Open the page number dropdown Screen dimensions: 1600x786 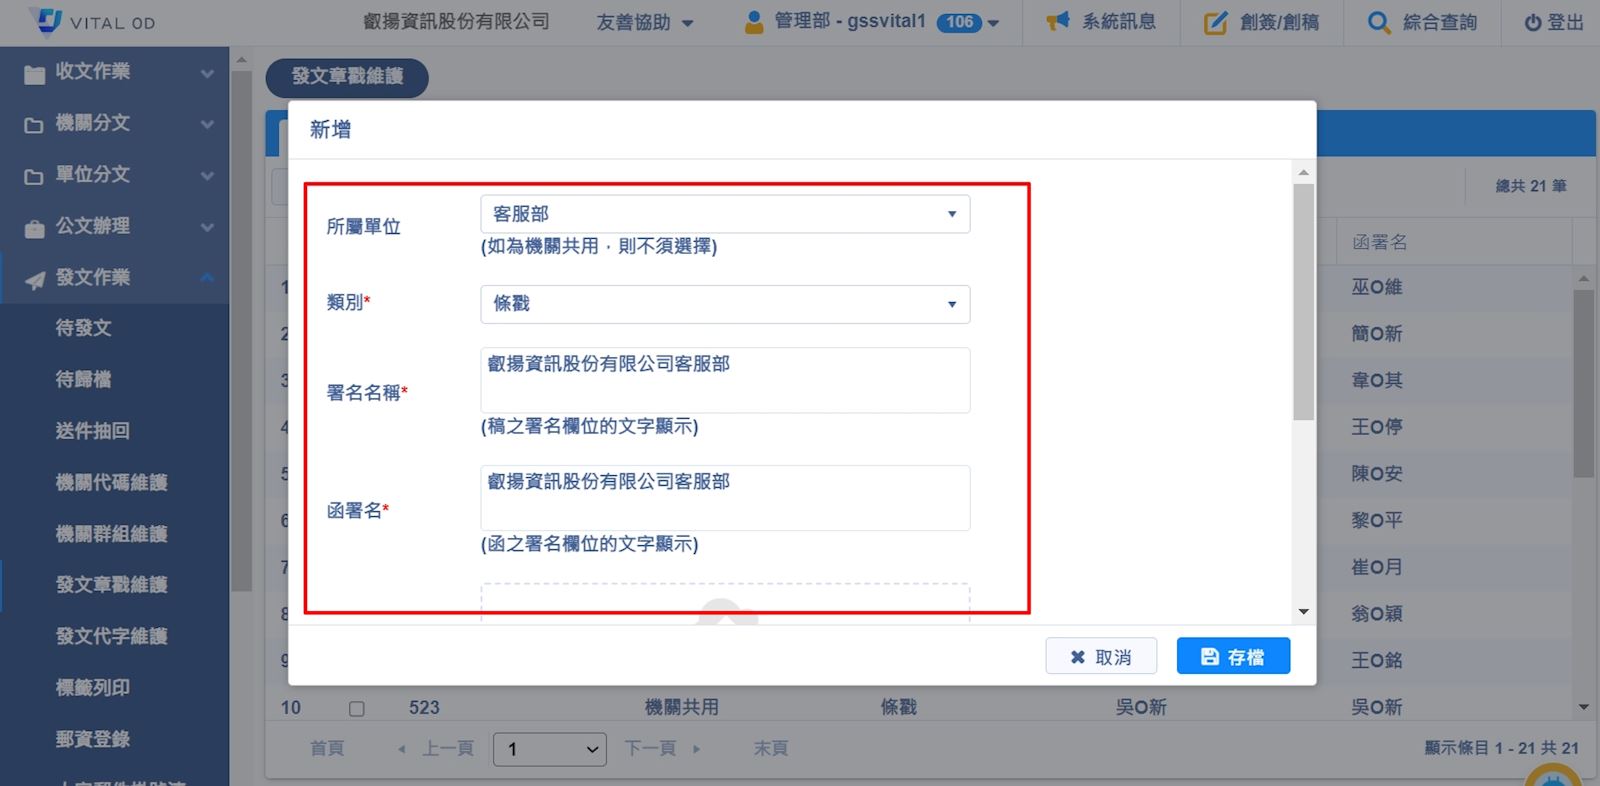pyautogui.click(x=549, y=749)
